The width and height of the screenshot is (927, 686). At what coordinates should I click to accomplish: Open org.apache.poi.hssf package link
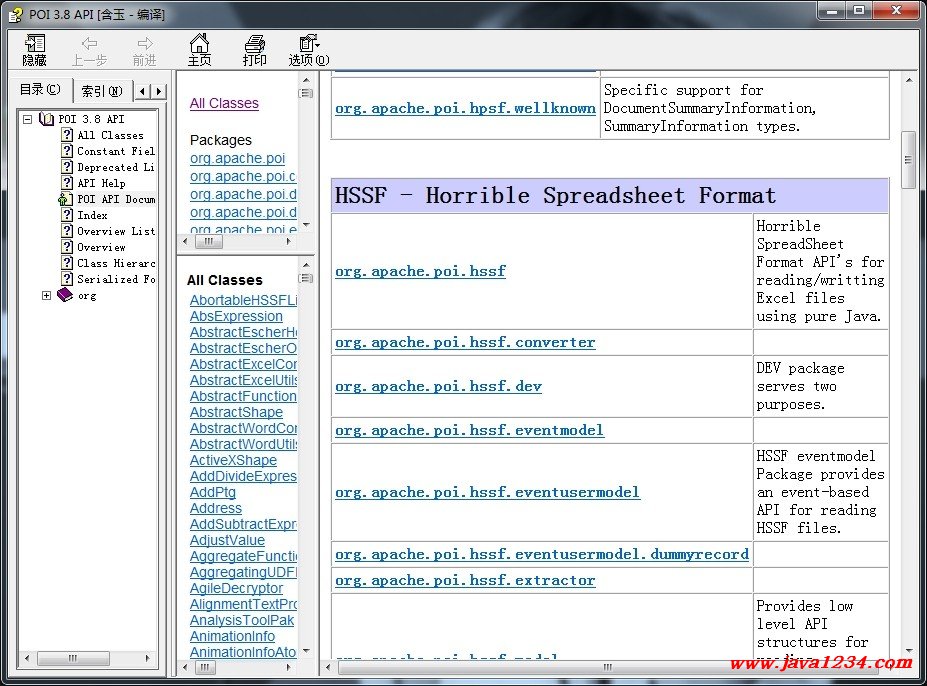pyautogui.click(x=420, y=271)
